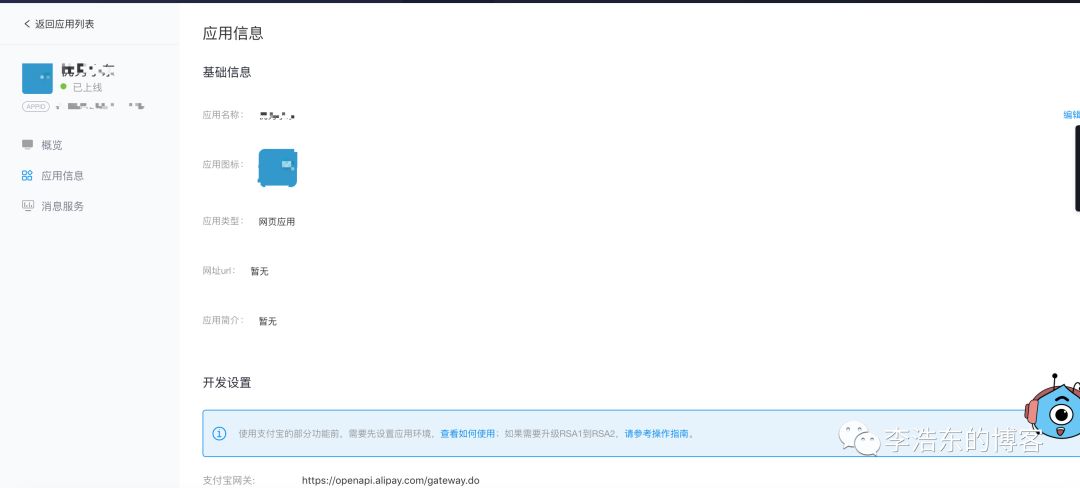Select 应用信息 in the sidebar
The width and height of the screenshot is (1080, 488).
[62, 176]
